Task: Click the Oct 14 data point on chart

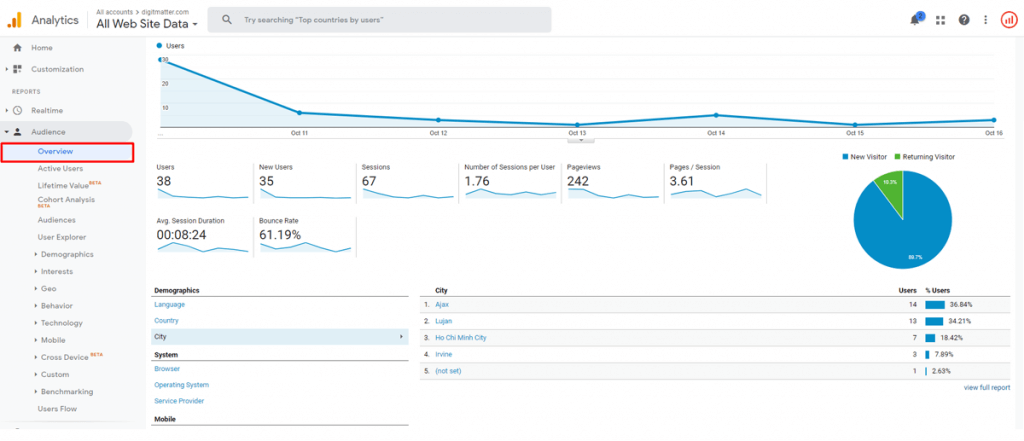Action: 716,115
